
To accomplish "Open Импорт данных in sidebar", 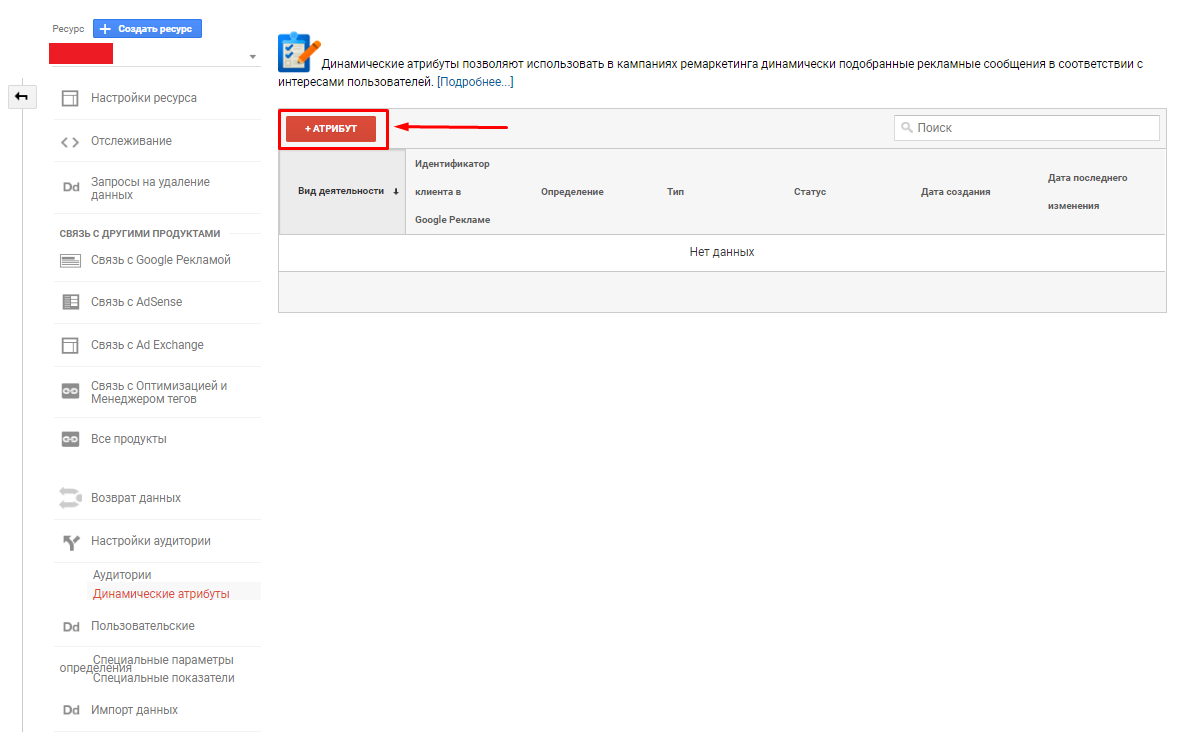I will (x=134, y=710).
